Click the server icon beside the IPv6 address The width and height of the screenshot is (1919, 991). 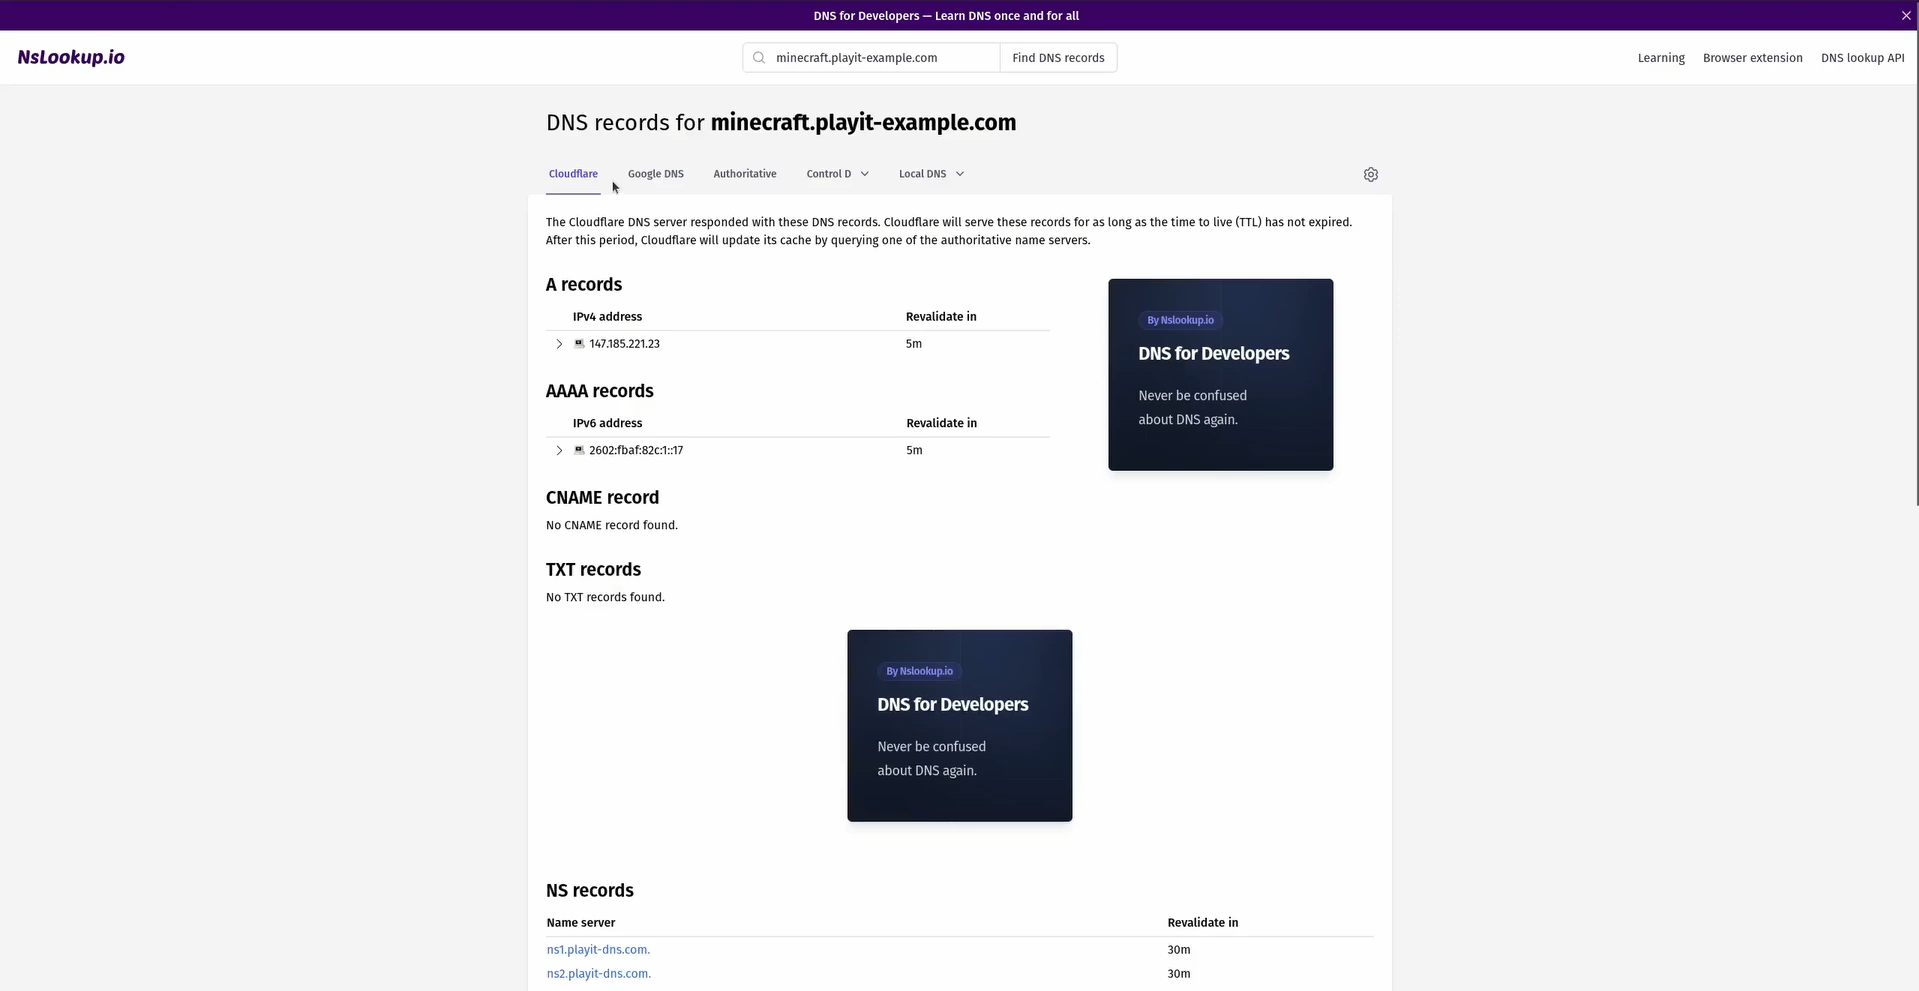[x=579, y=450]
